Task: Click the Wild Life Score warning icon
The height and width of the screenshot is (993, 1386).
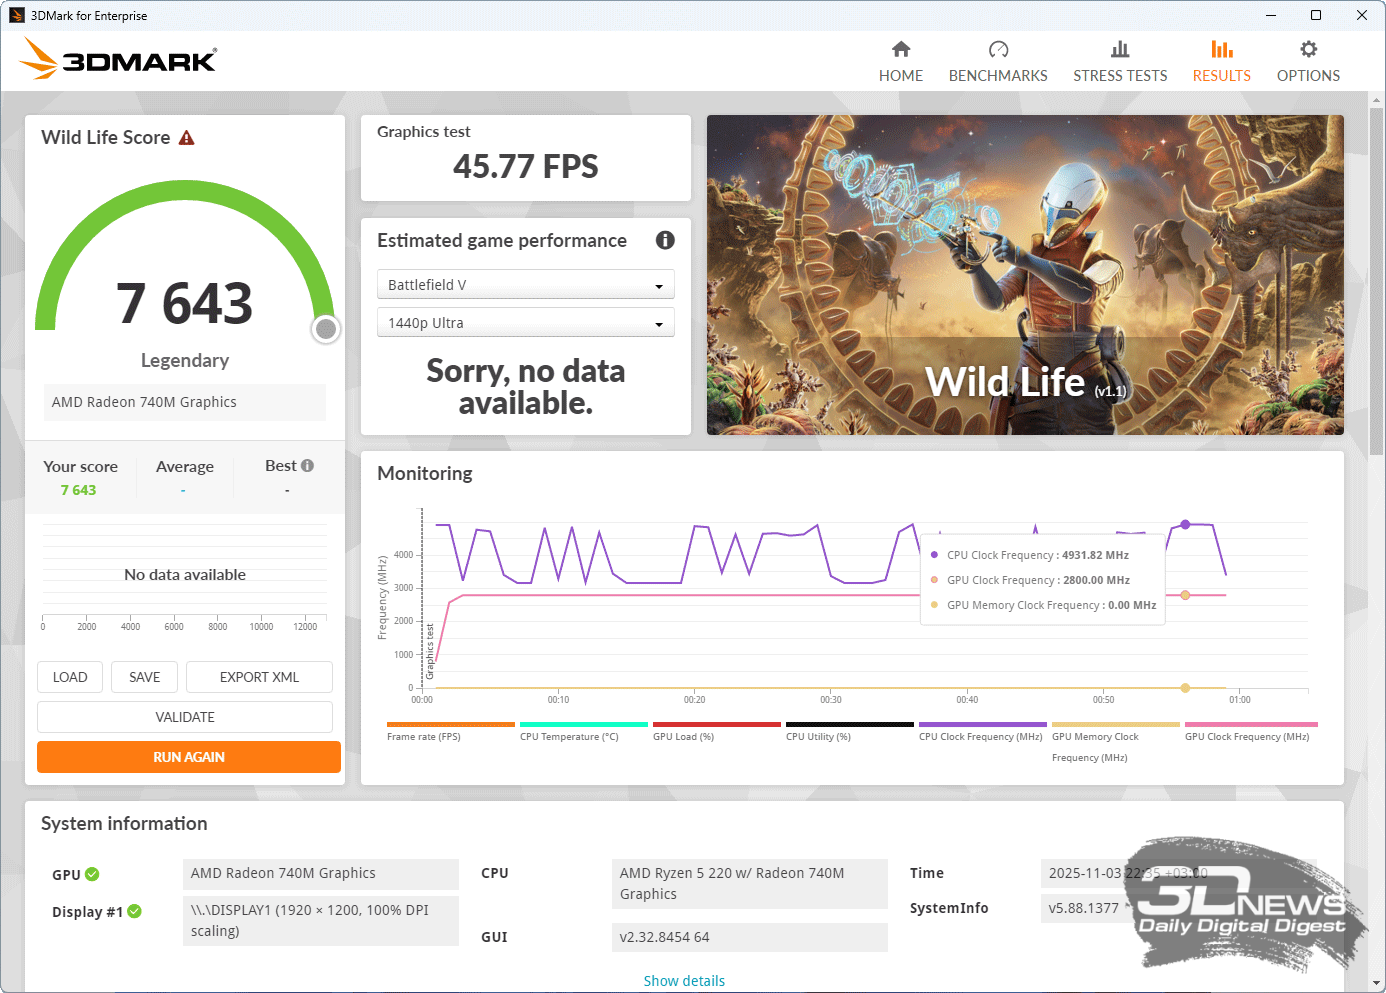Action: pyautogui.click(x=187, y=138)
